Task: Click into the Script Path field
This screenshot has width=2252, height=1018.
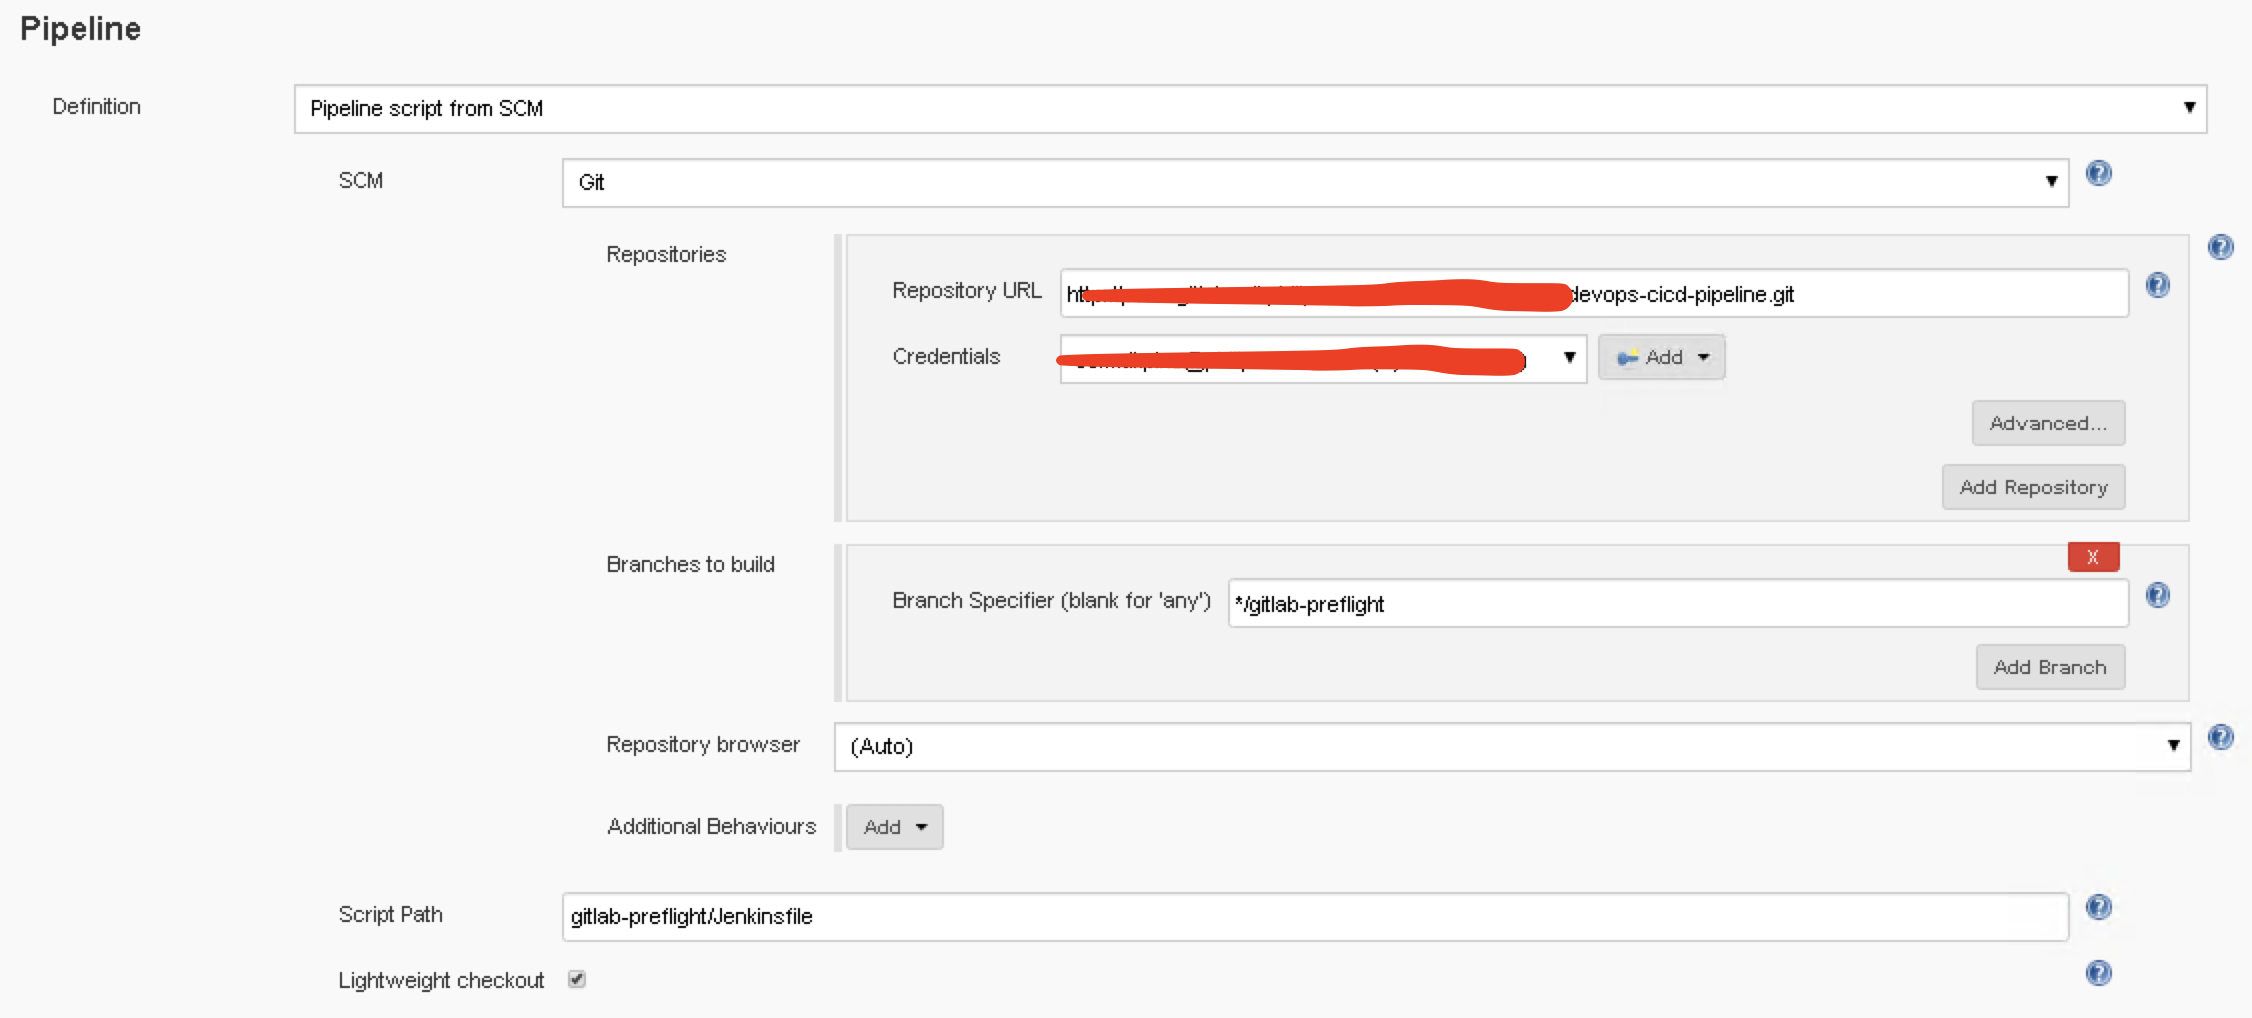Action: point(1314,917)
